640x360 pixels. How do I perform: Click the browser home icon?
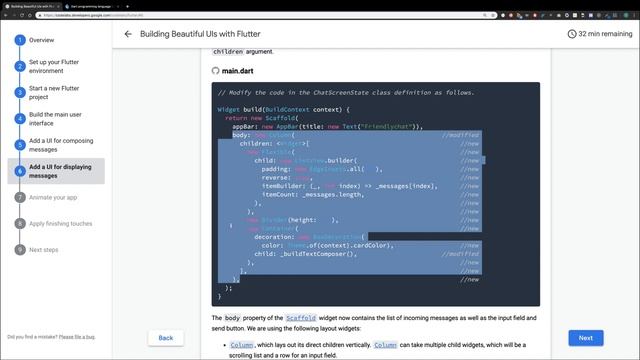30,15
